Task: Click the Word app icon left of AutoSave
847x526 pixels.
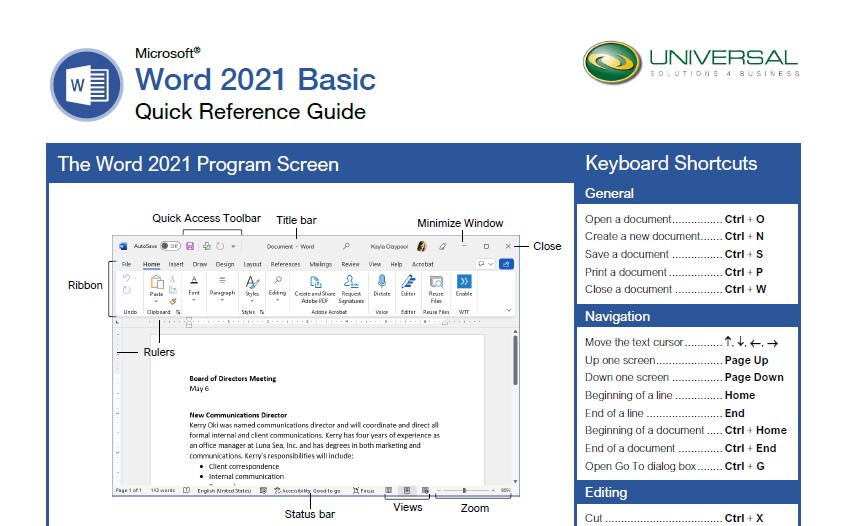Action: coord(123,246)
